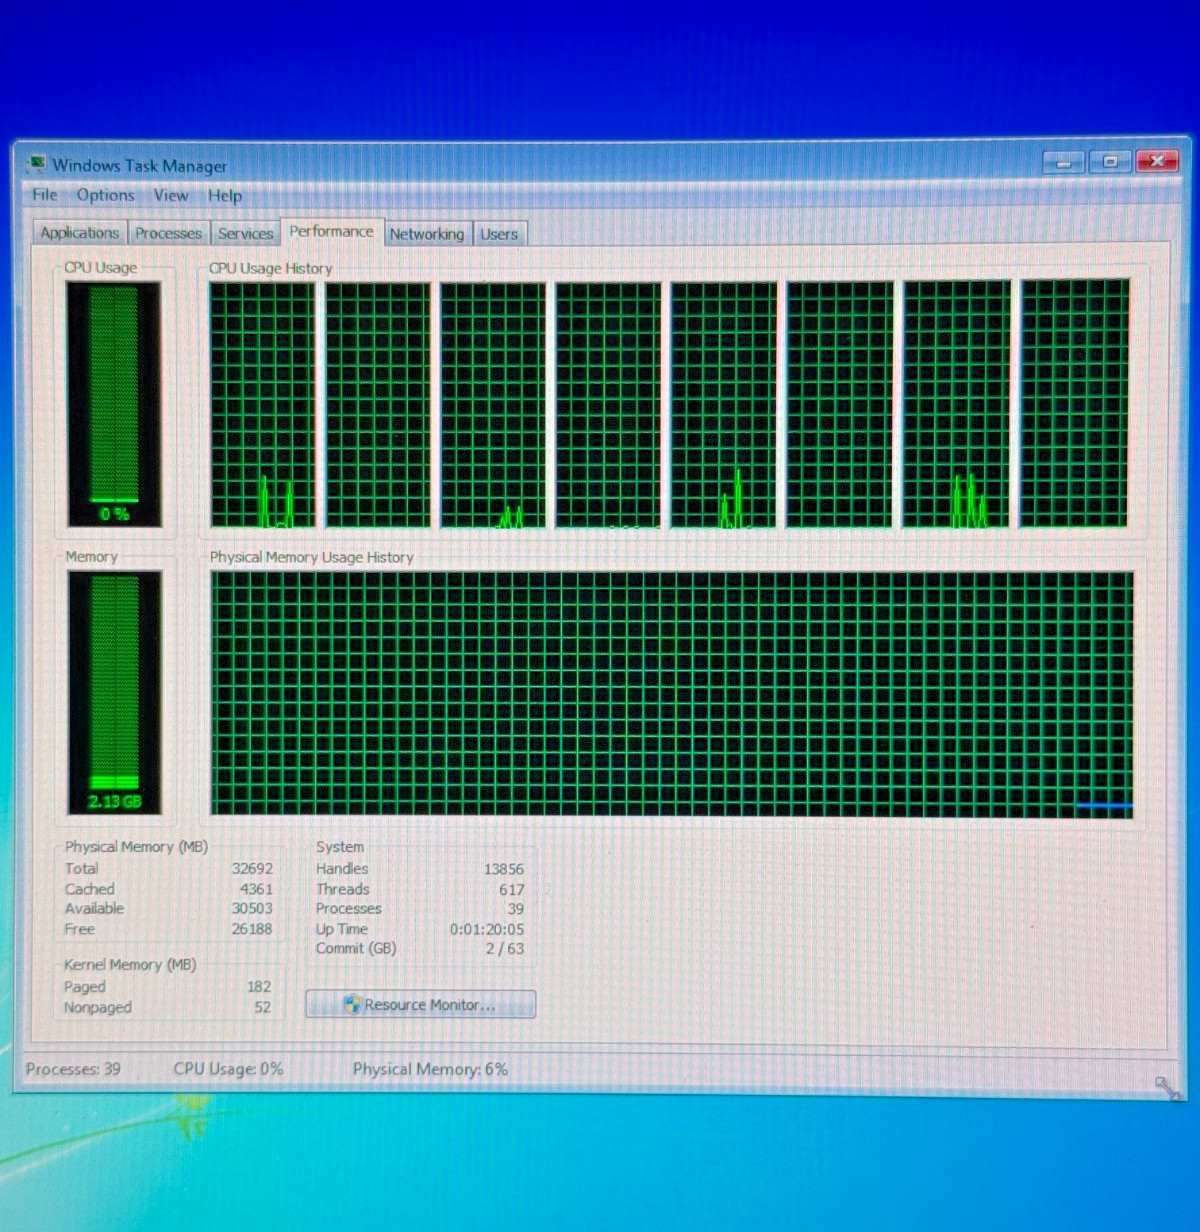Click status bar text Physical Memory: 6%

430,1069
